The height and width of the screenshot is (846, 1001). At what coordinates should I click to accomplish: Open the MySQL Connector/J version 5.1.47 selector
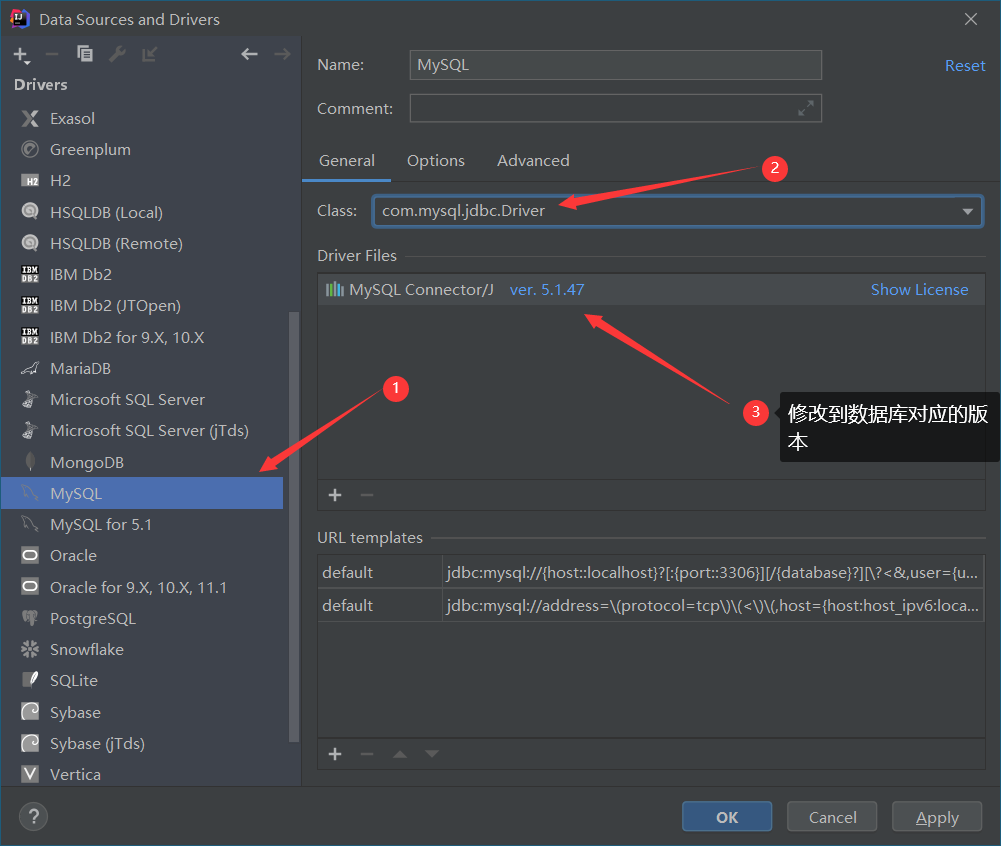point(547,290)
